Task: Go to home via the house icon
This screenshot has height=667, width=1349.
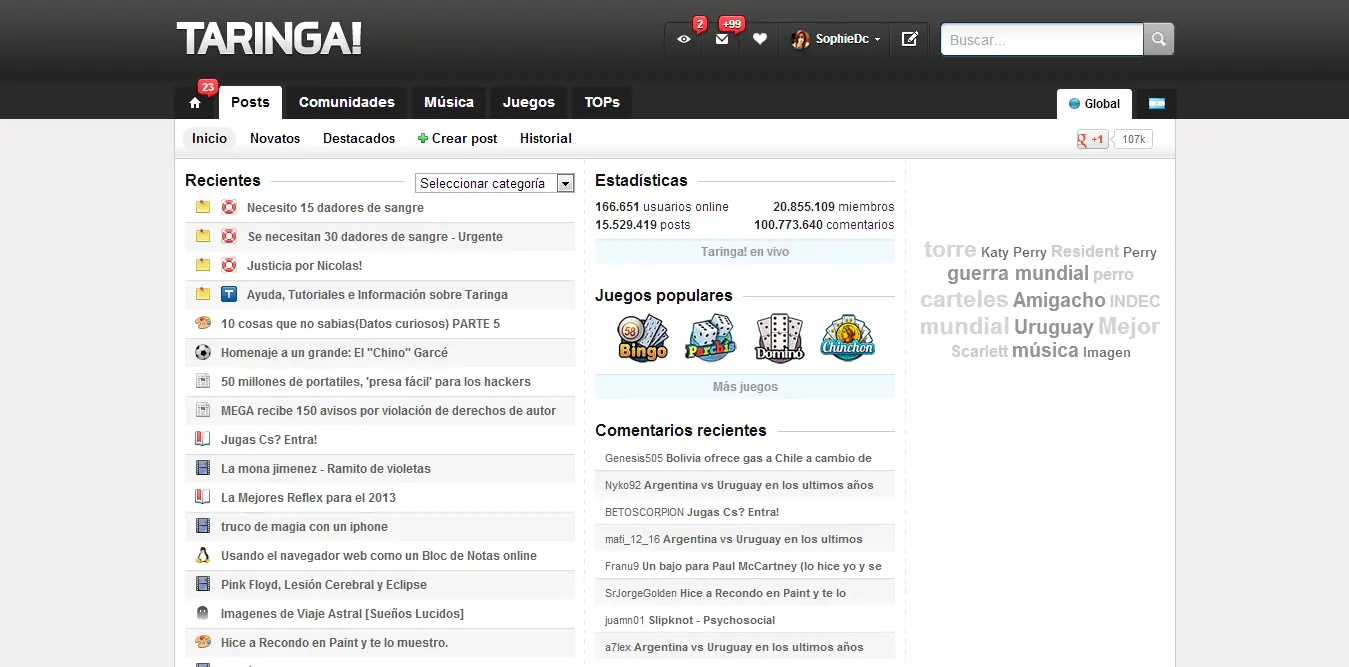Action: click(195, 103)
